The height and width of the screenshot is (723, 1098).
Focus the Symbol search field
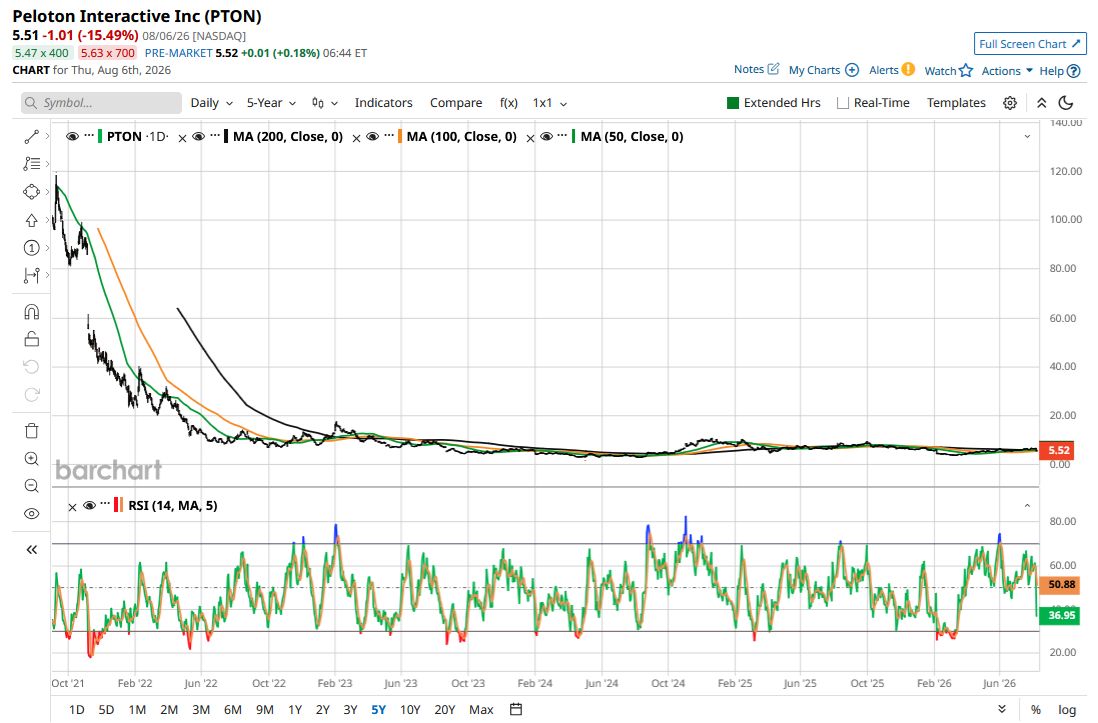pos(101,103)
